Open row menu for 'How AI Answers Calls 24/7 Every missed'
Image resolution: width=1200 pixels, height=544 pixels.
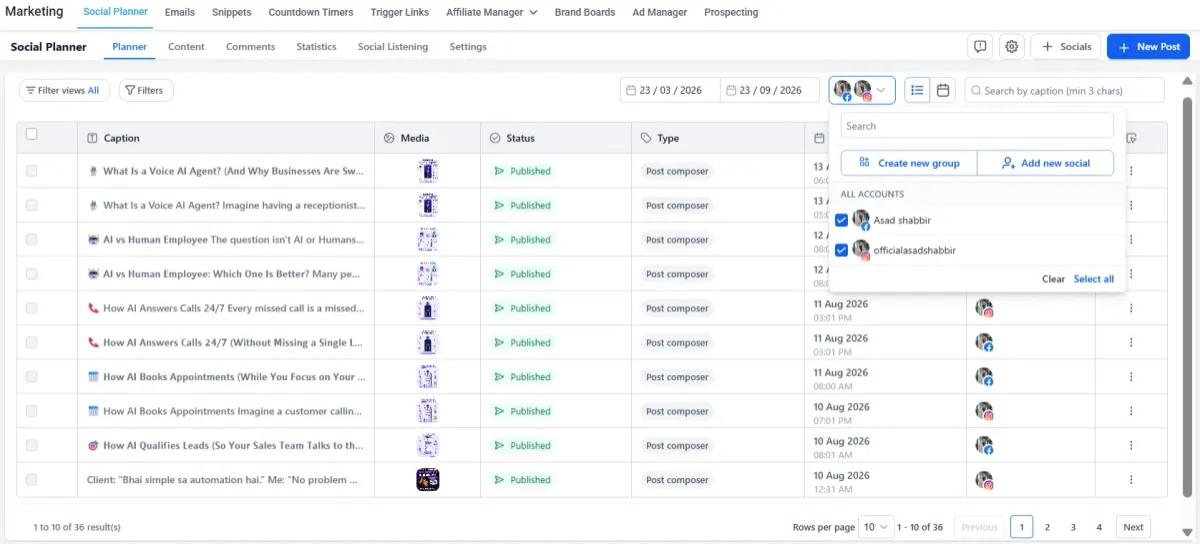tap(1131, 308)
